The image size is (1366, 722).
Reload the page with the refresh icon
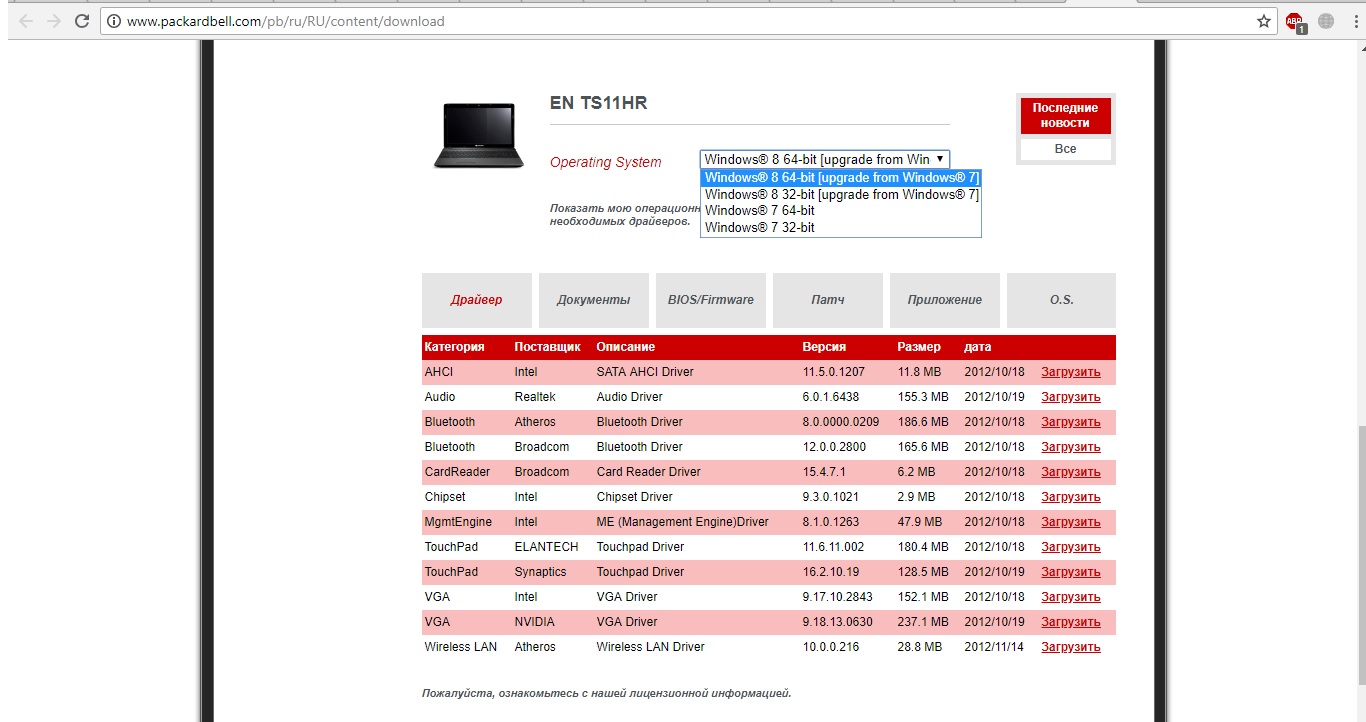tap(82, 21)
